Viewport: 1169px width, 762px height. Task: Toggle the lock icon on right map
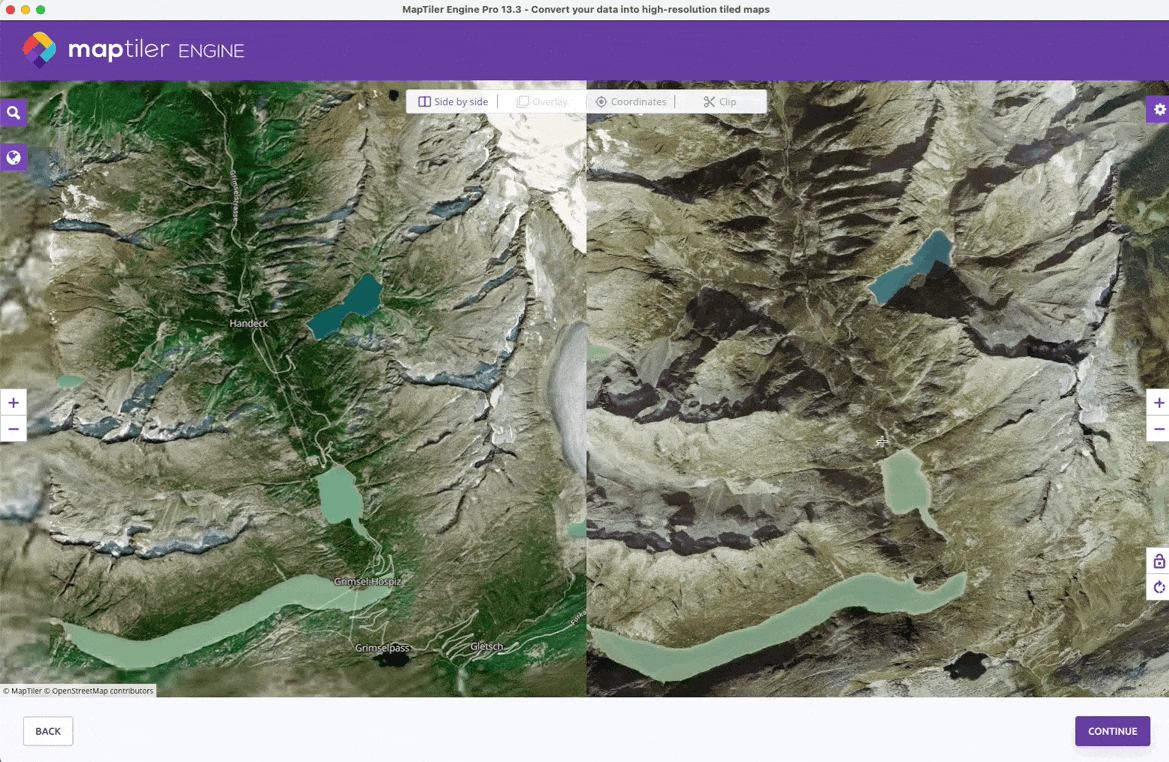click(1159, 561)
